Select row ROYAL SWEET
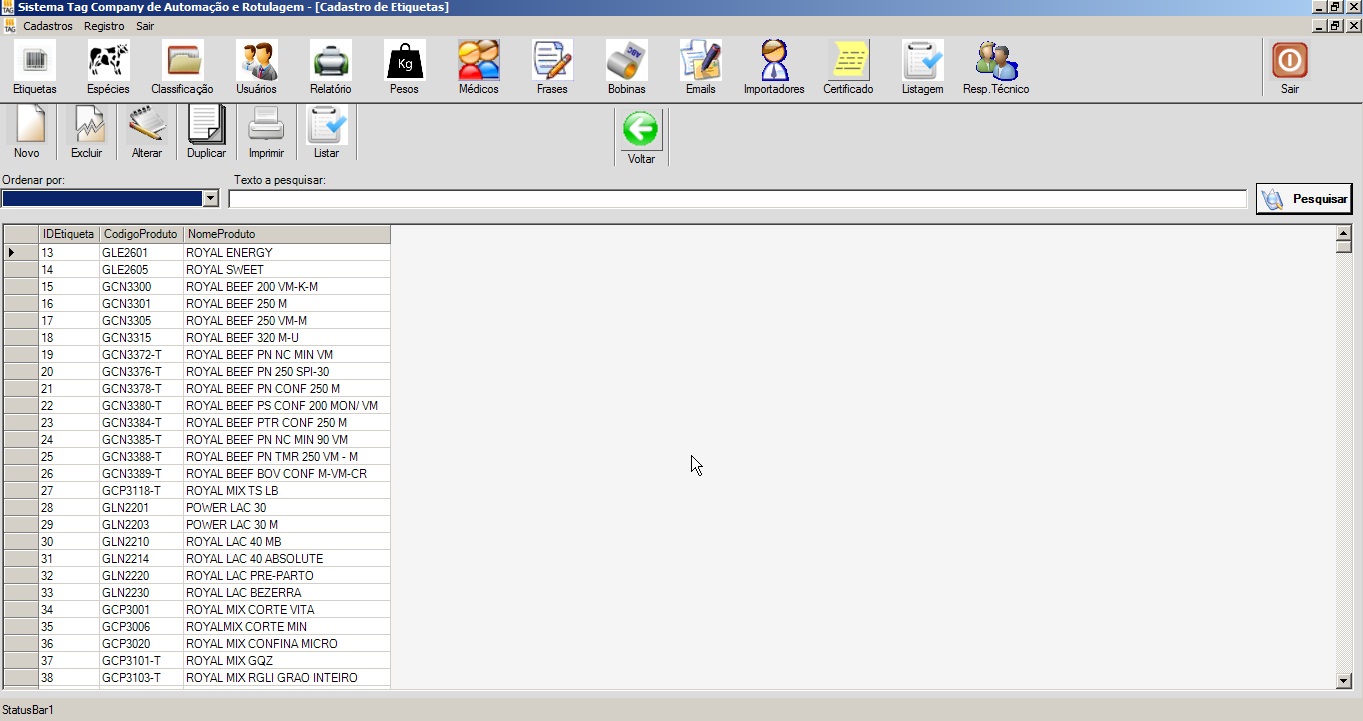The height and width of the screenshot is (721, 1363). click(x=197, y=270)
